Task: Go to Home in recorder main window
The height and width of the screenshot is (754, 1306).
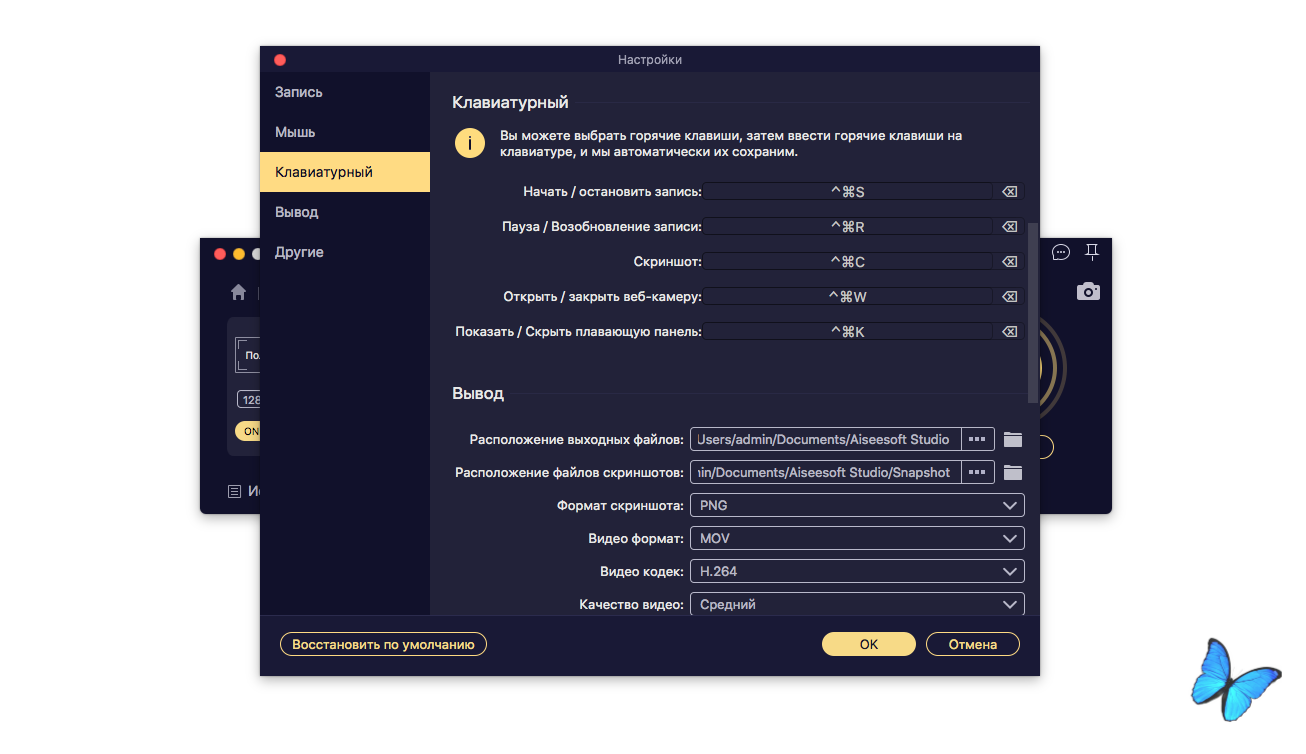Action: pyautogui.click(x=238, y=292)
